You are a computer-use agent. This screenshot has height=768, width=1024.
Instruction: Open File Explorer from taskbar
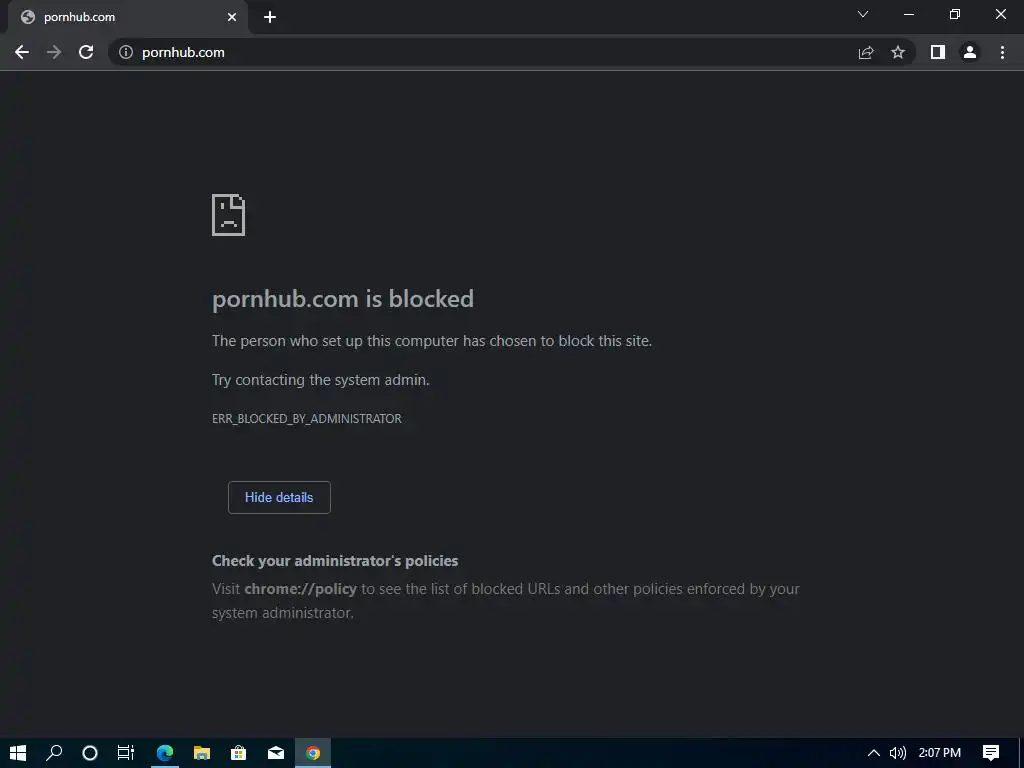point(202,753)
